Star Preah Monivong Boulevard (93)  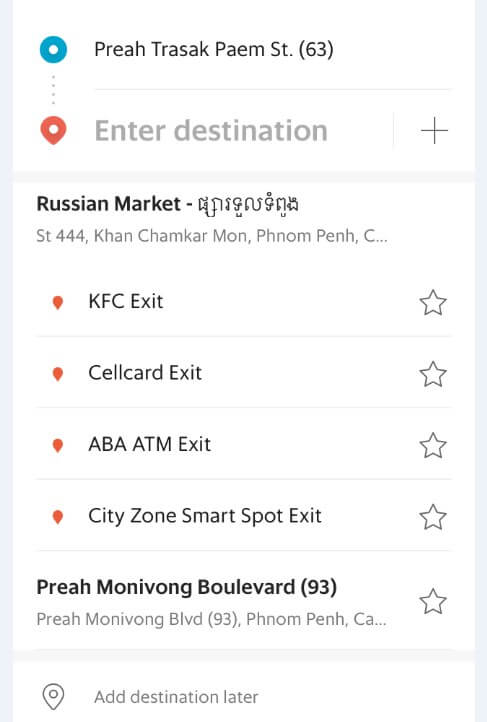[433, 601]
